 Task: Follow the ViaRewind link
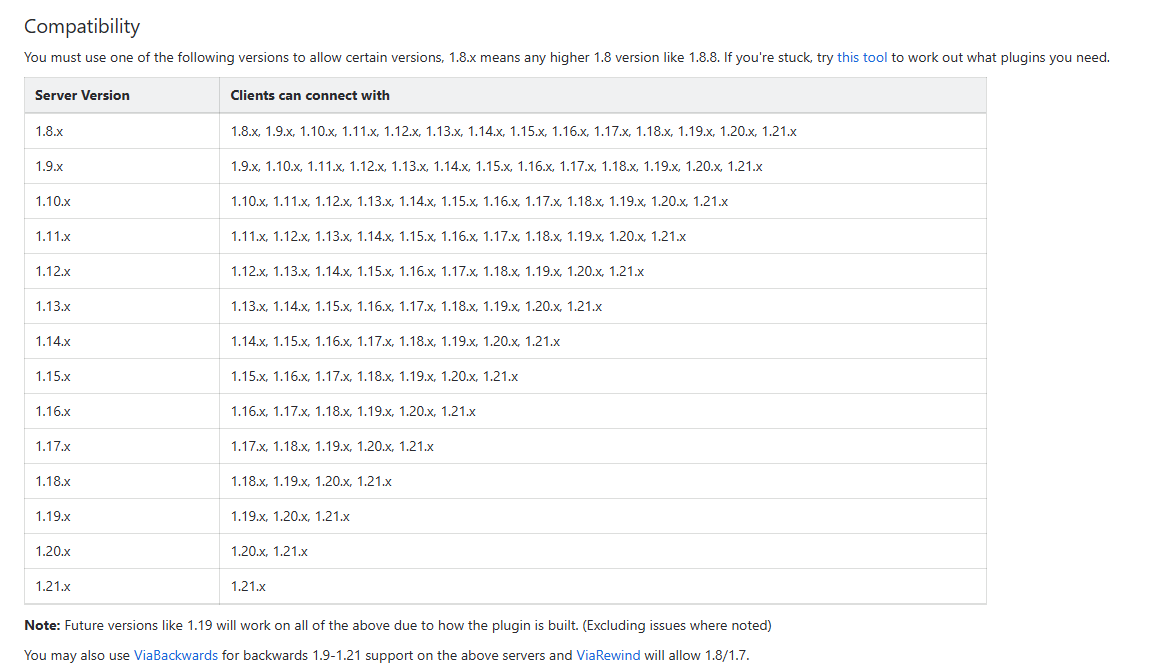pyautogui.click(x=608, y=656)
